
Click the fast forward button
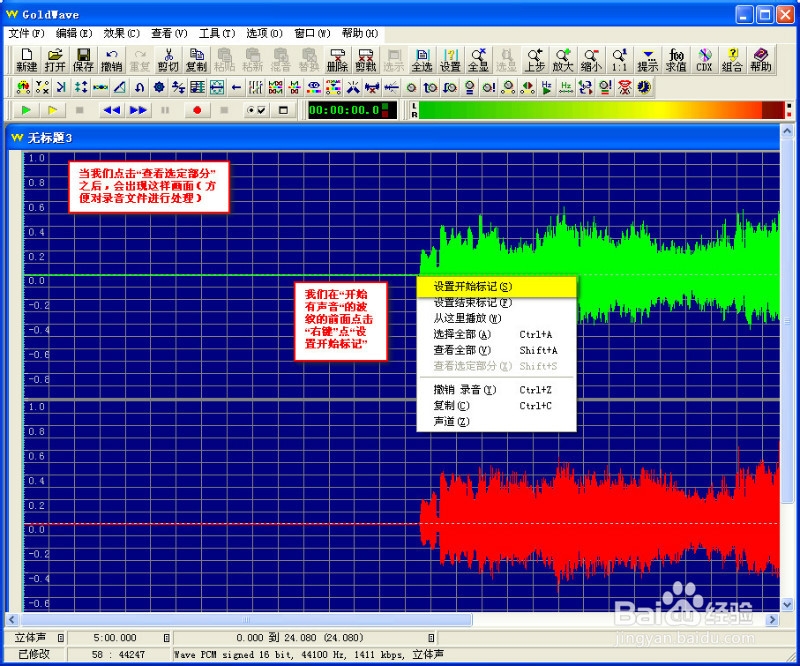138,110
